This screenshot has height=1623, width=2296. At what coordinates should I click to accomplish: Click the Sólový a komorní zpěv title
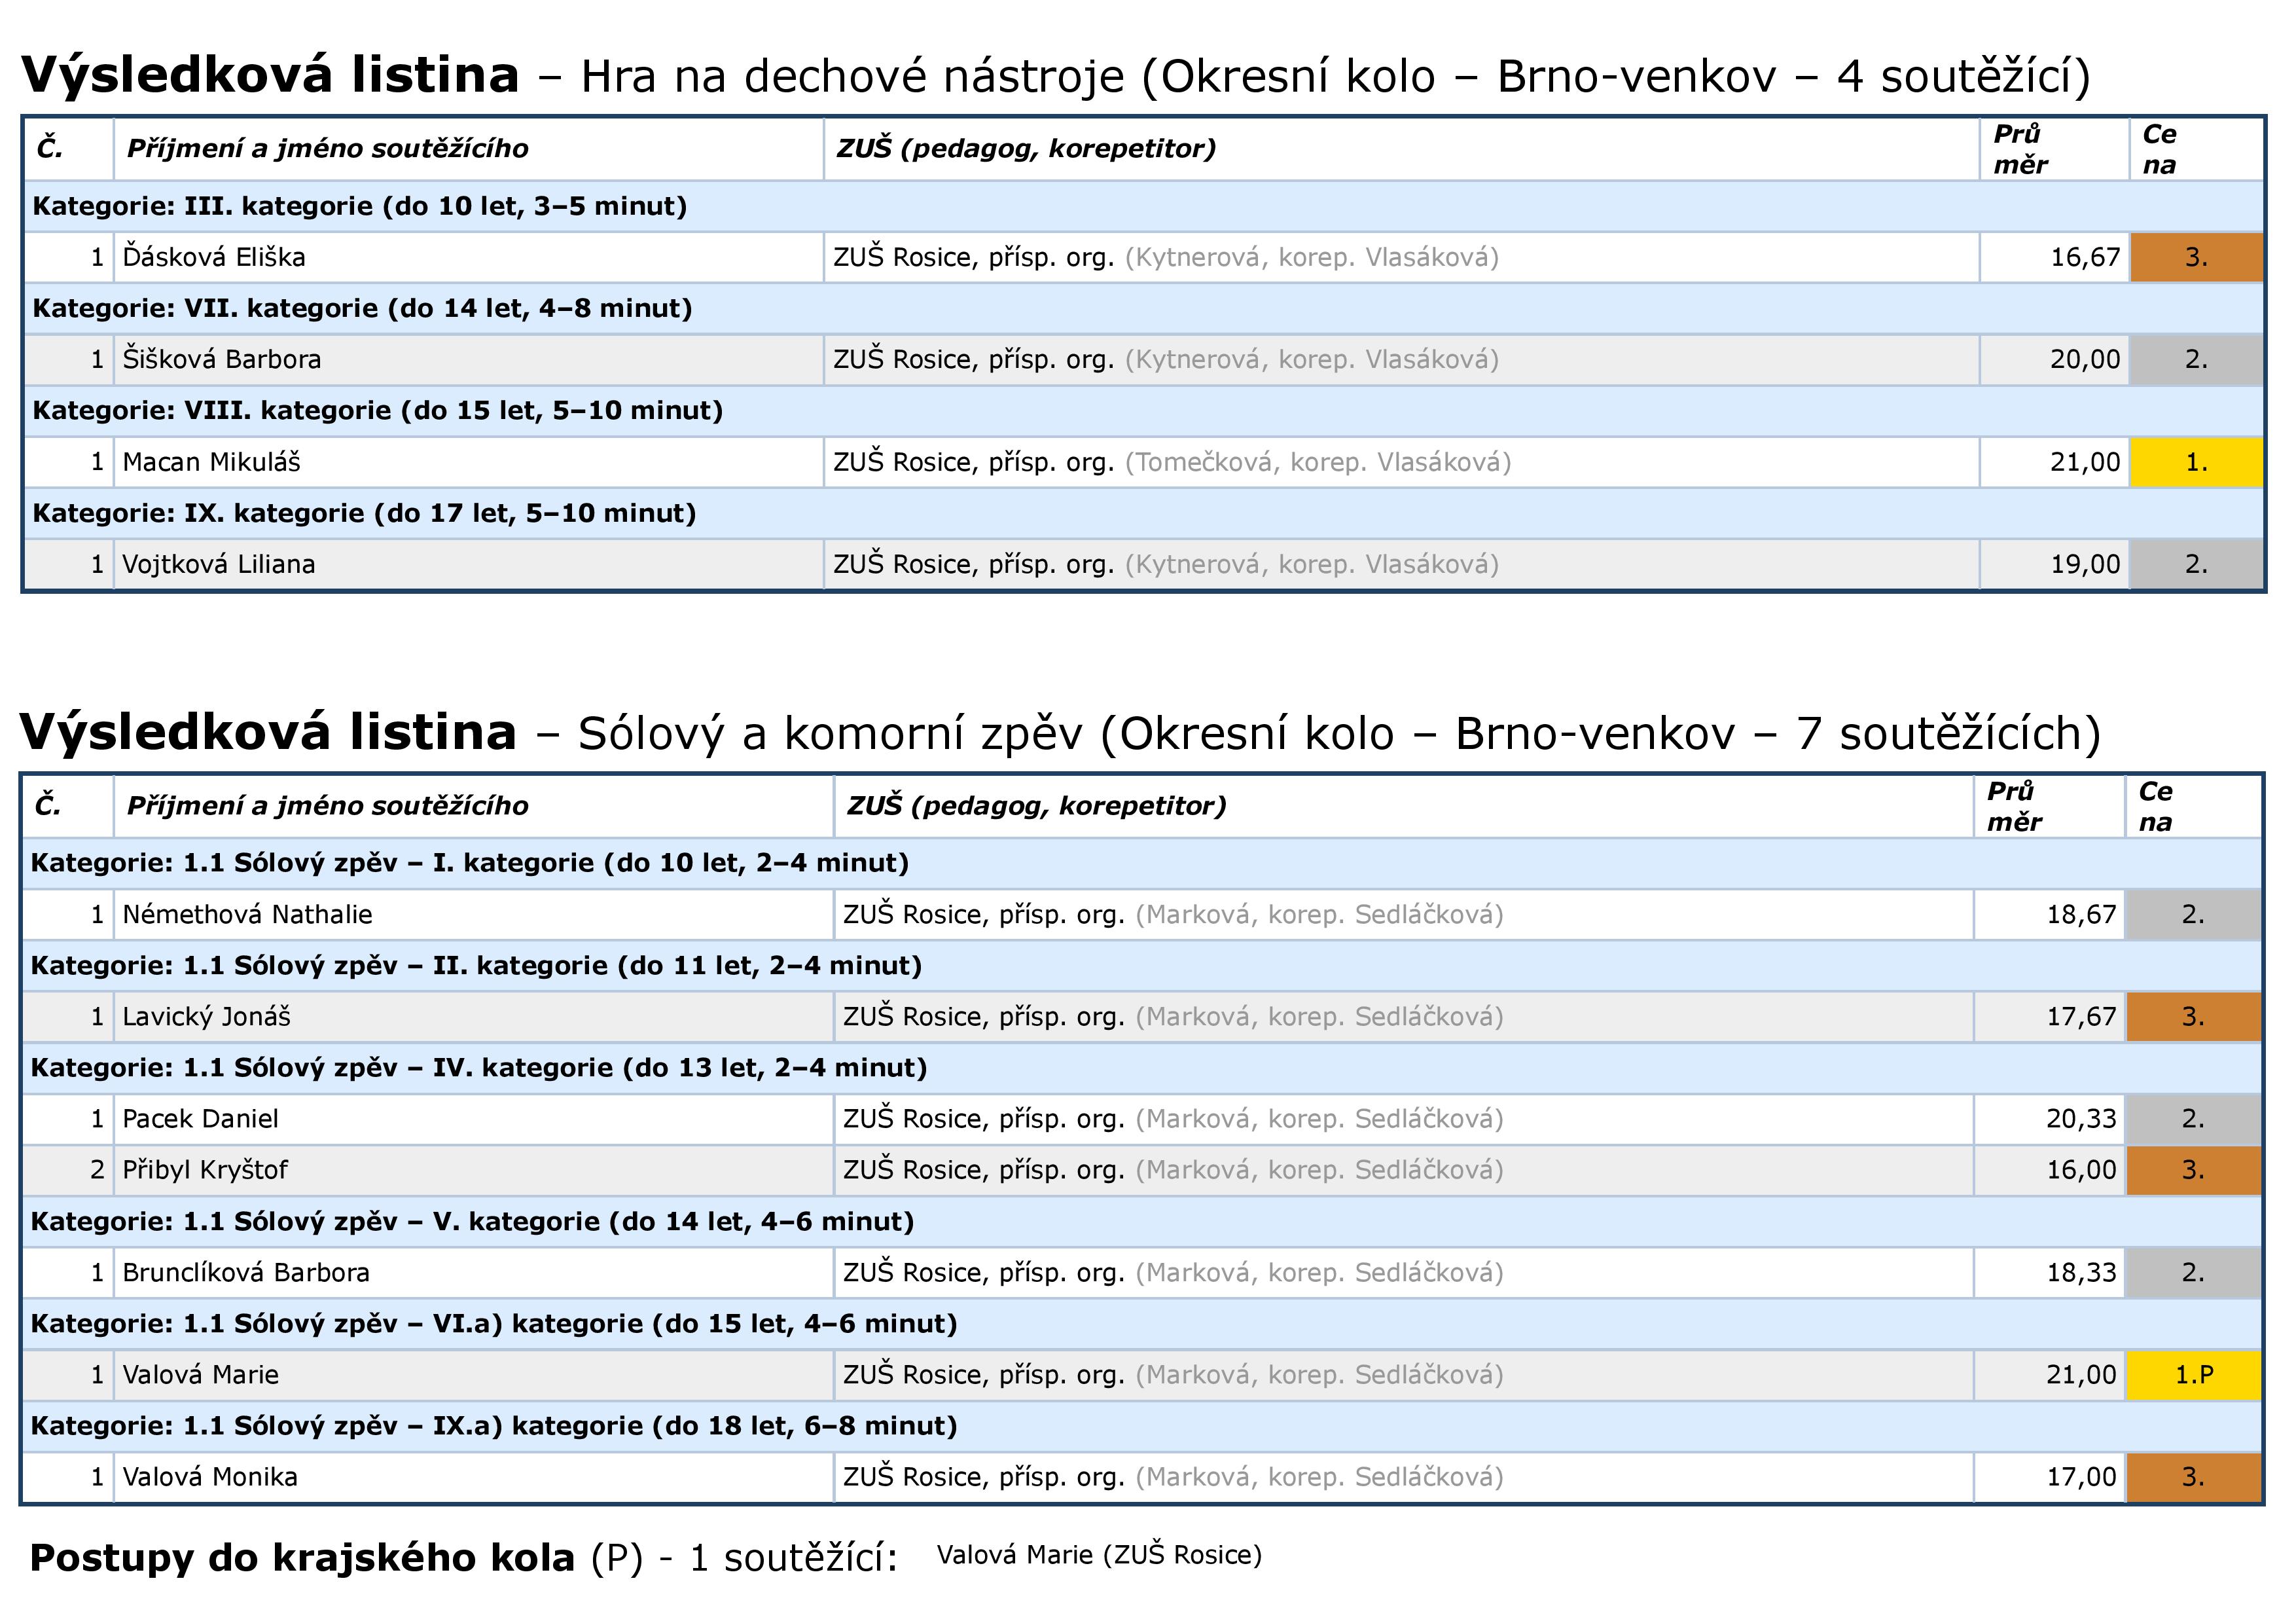pos(830,733)
